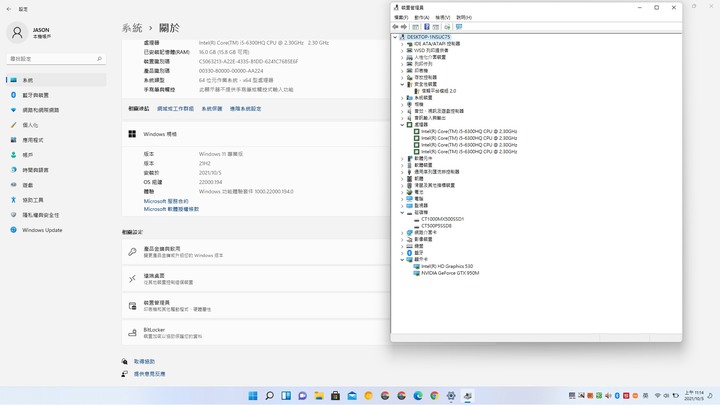The image size is (720, 405).
Task: Select the Trusted Platform Module 2.0 device
Action: 439,91
